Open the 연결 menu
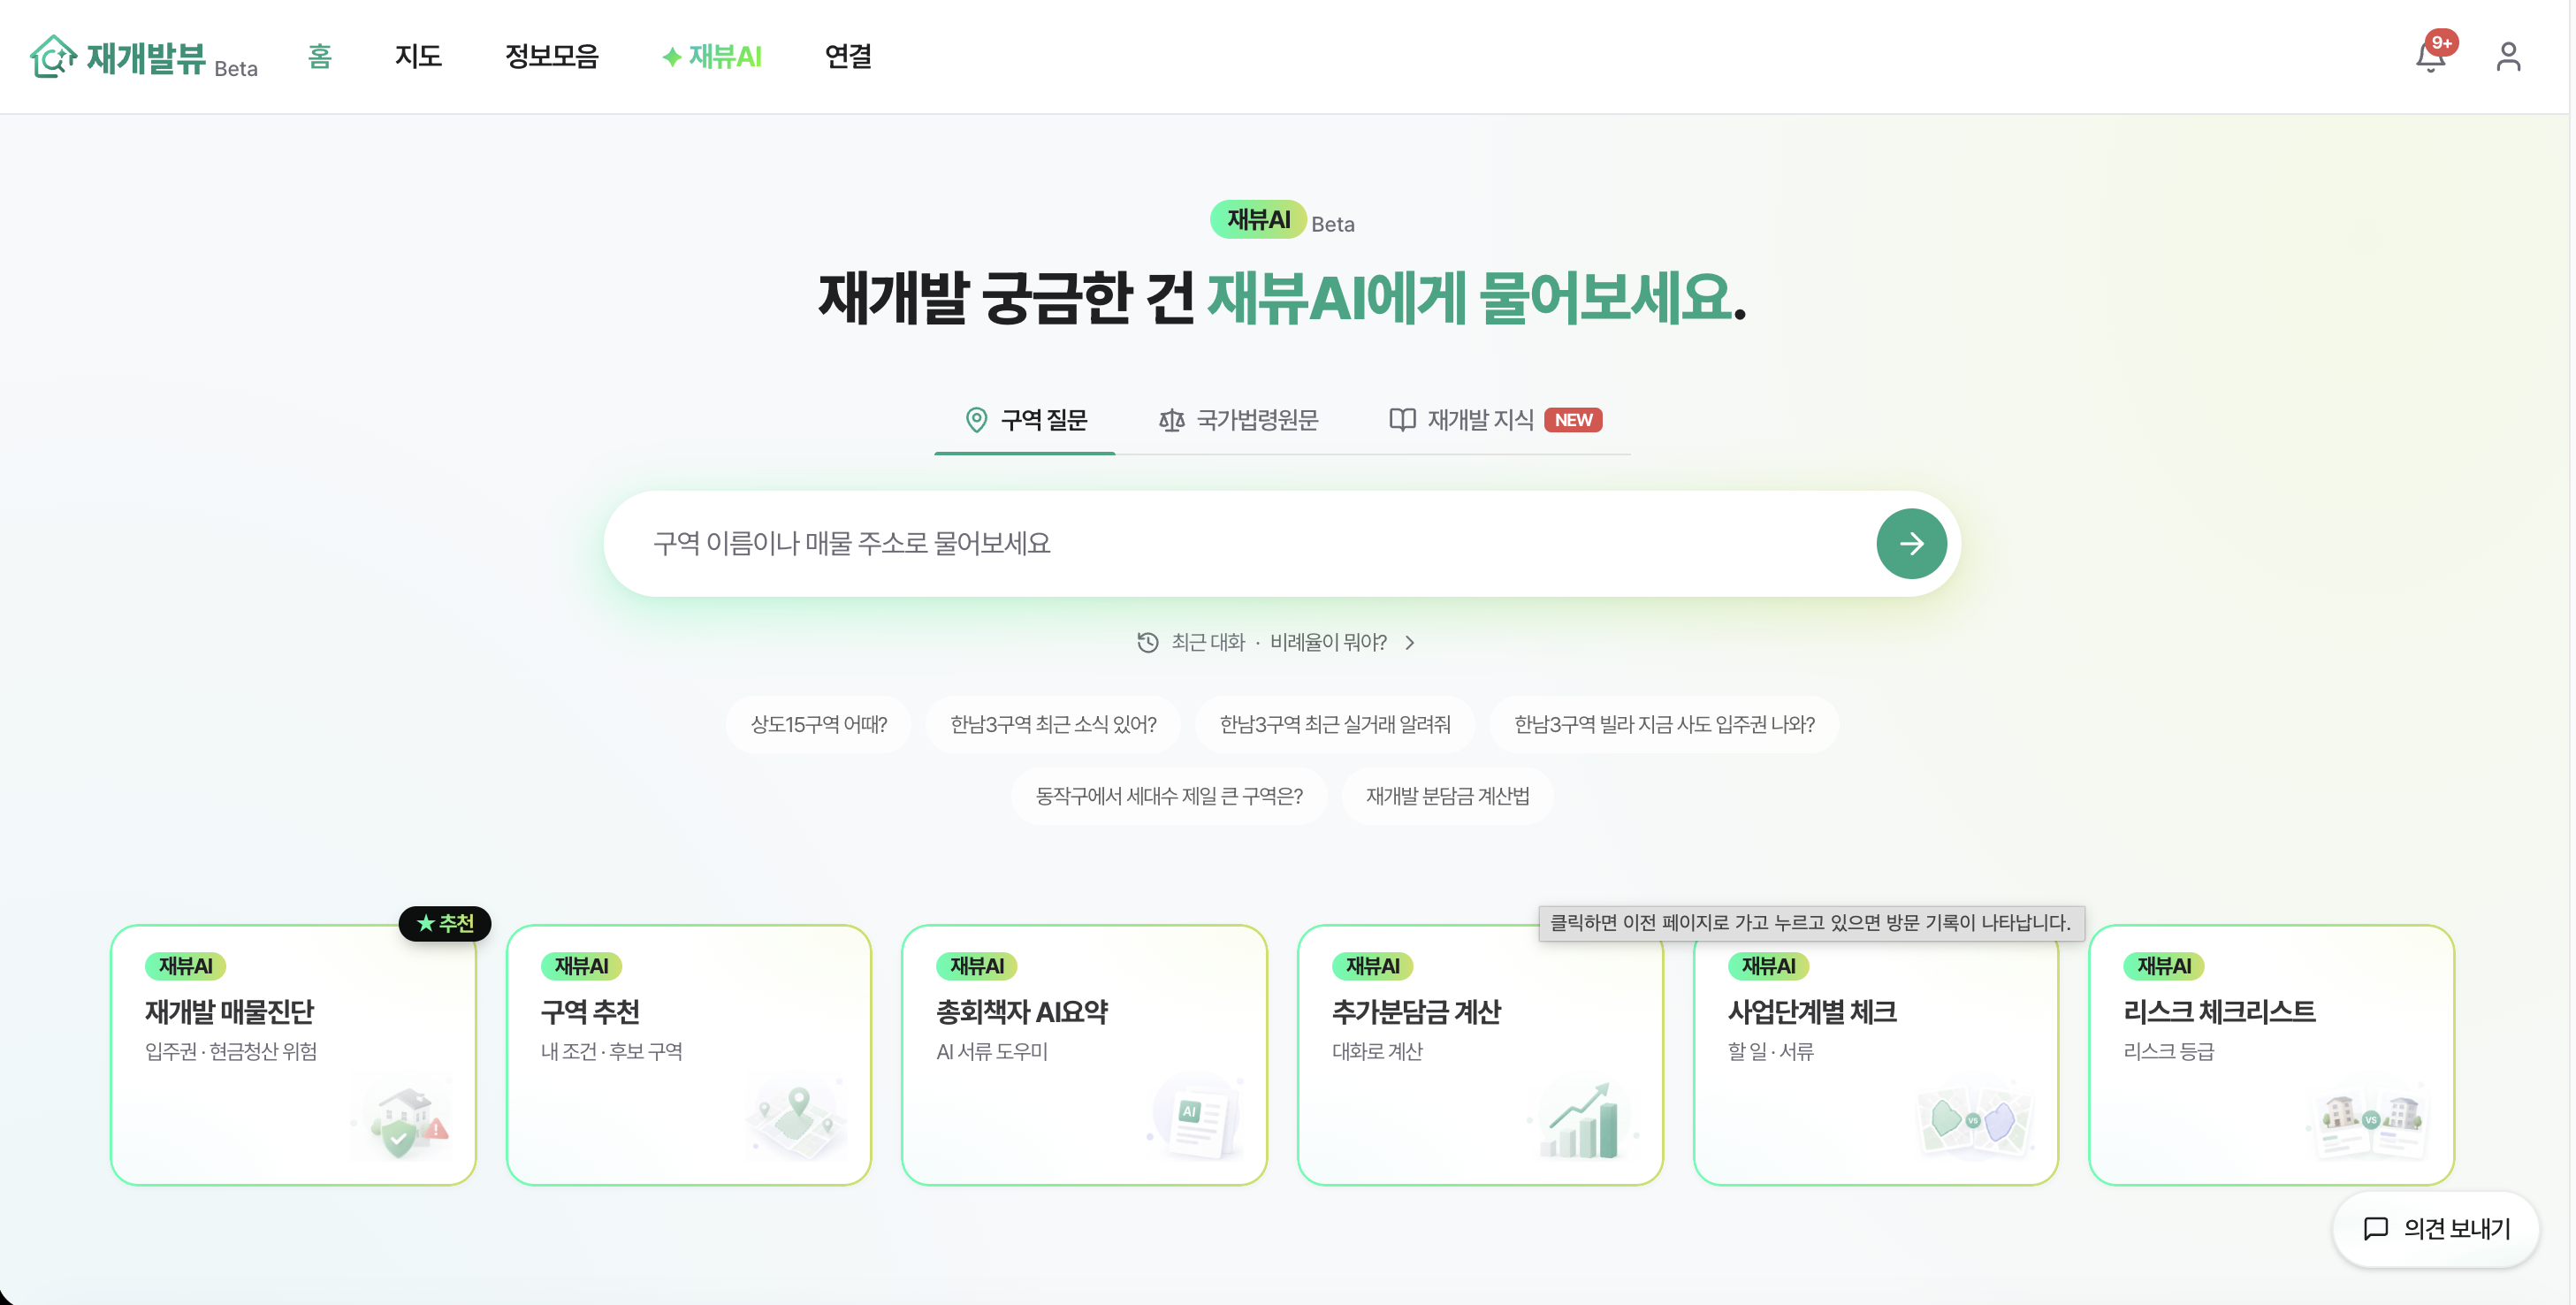 tap(848, 56)
